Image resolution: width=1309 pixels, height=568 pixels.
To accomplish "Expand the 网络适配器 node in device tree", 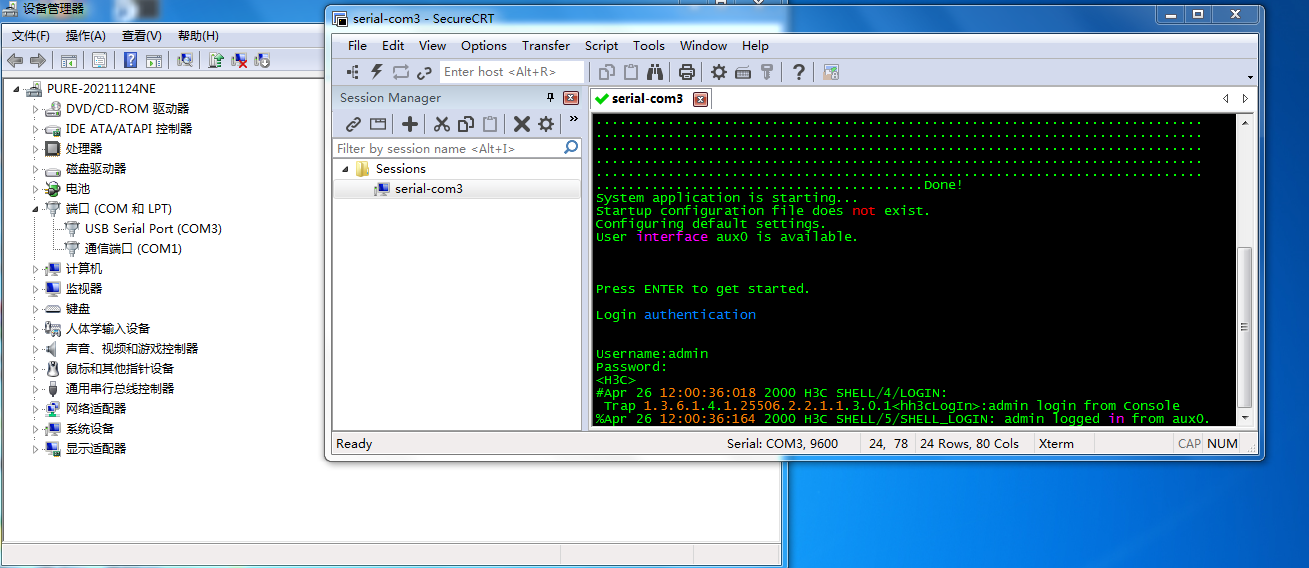I will (36, 409).
